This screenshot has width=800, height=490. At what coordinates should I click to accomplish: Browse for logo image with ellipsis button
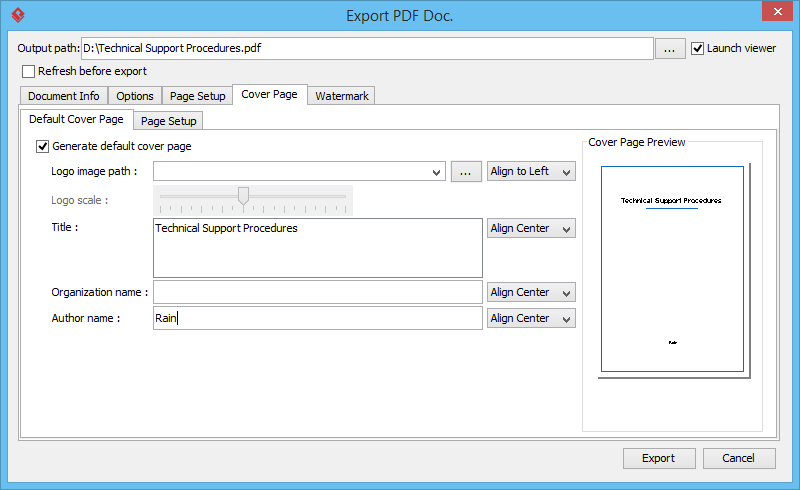tap(466, 172)
